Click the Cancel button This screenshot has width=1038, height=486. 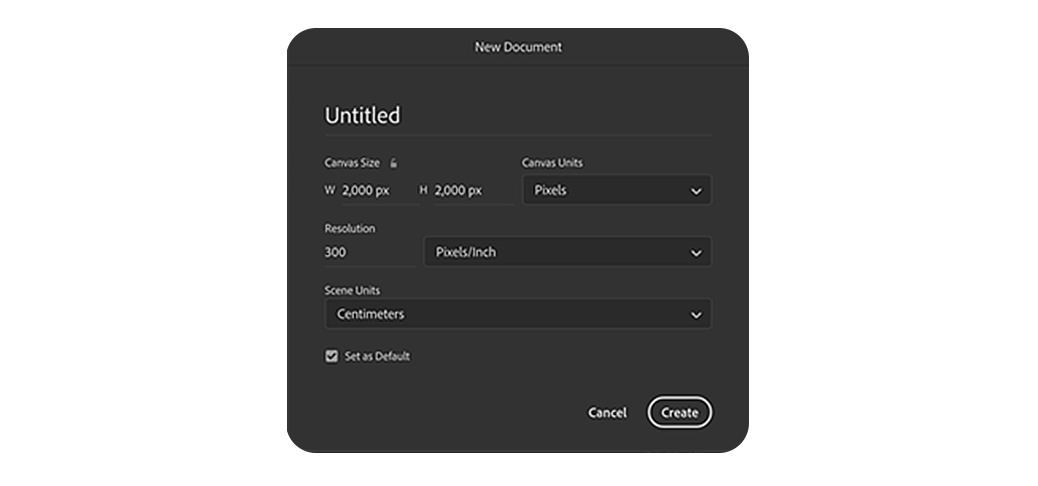[x=607, y=413]
